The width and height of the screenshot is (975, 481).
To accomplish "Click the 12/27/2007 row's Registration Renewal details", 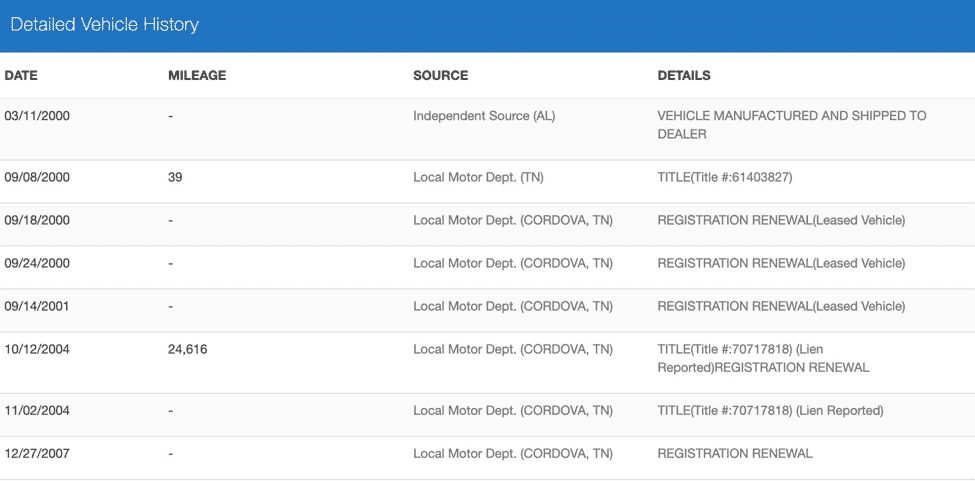I will point(734,453).
